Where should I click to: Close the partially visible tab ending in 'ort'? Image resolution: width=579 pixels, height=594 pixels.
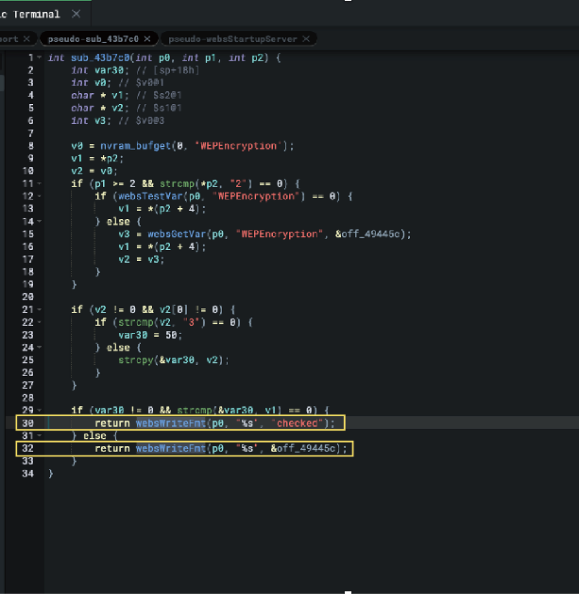click(27, 39)
